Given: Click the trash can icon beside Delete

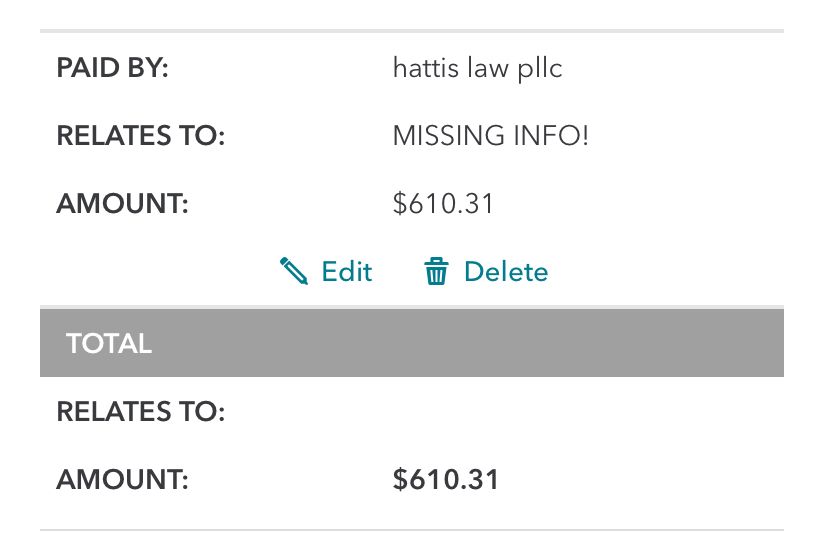Looking at the screenshot, I should 436,272.
